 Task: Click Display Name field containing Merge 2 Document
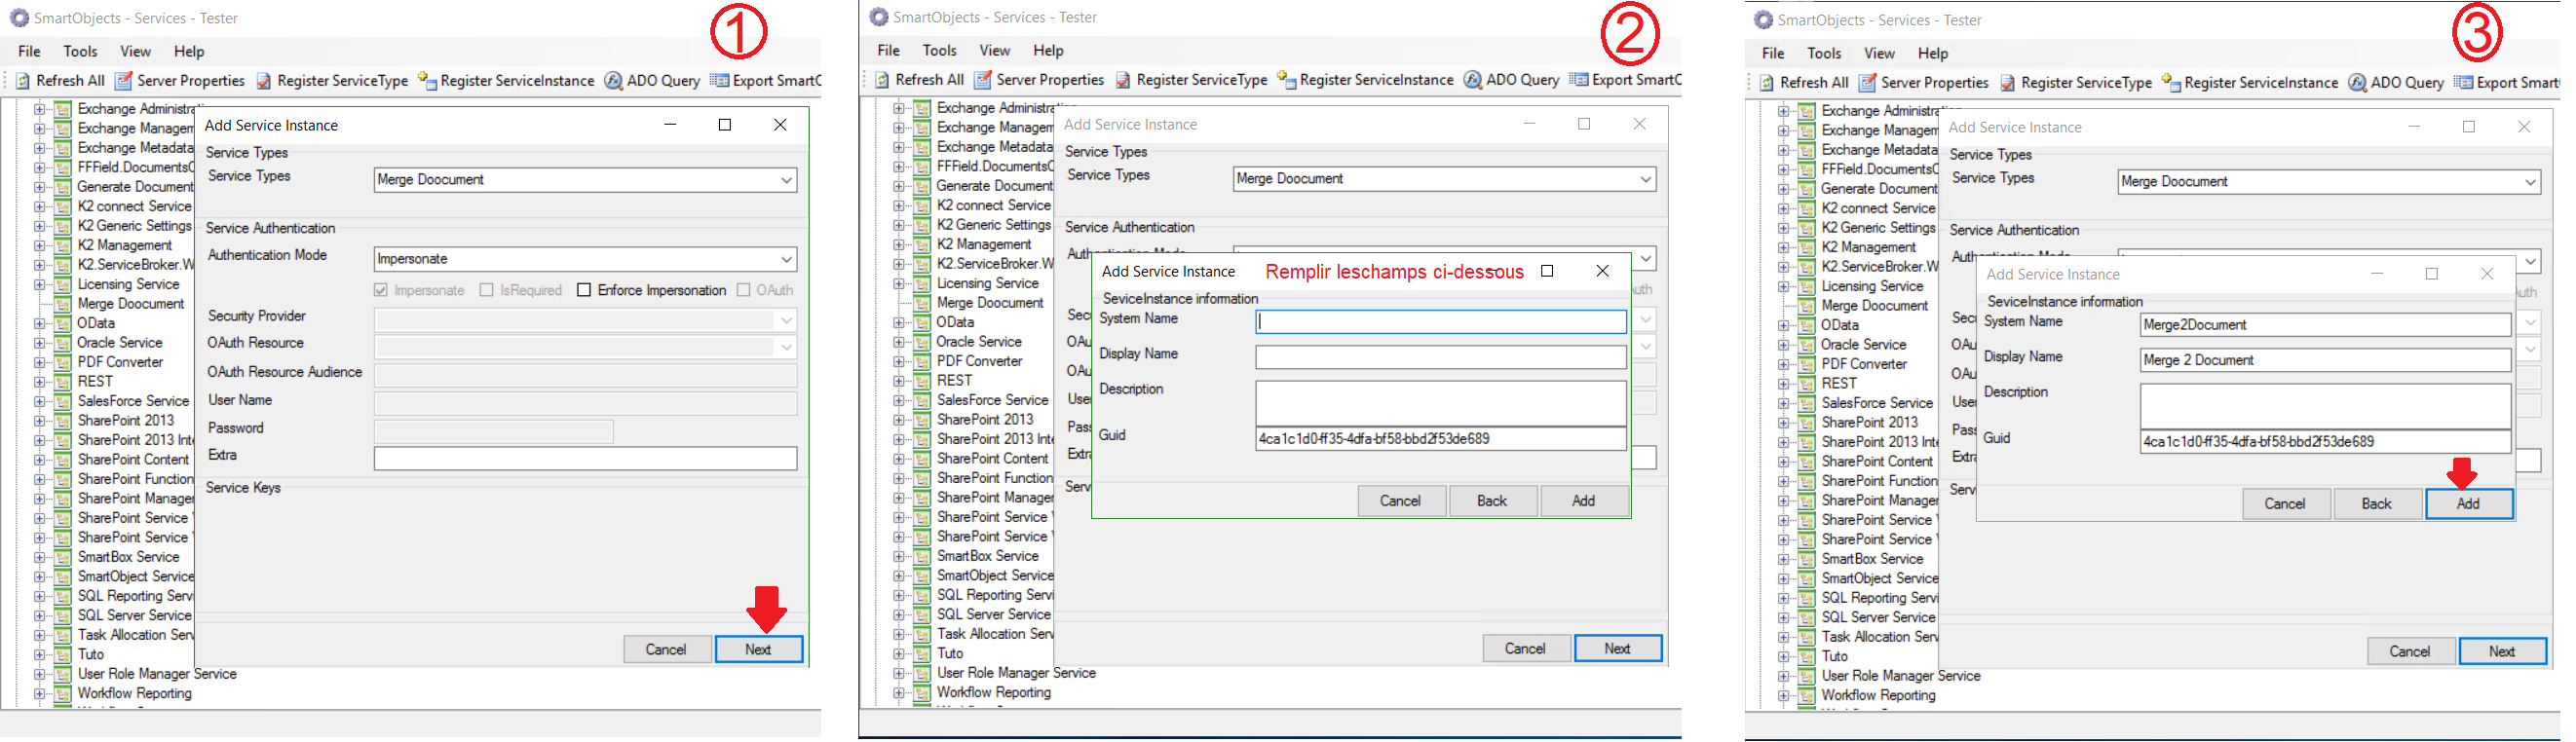2324,361
